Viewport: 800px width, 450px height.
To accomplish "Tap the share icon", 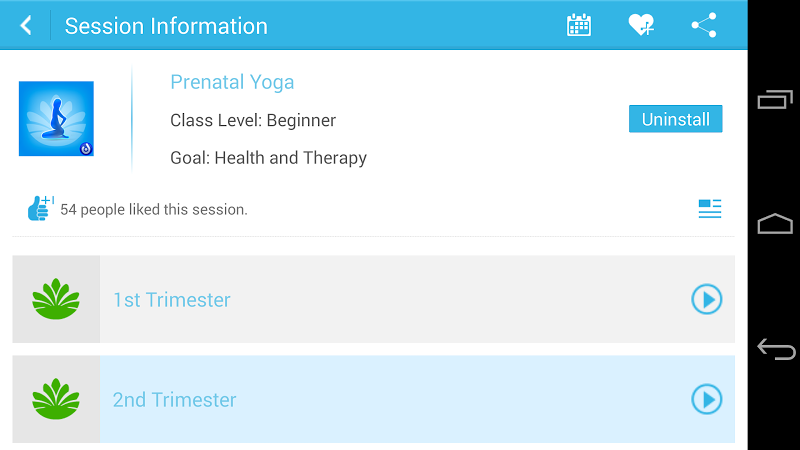I will [704, 26].
